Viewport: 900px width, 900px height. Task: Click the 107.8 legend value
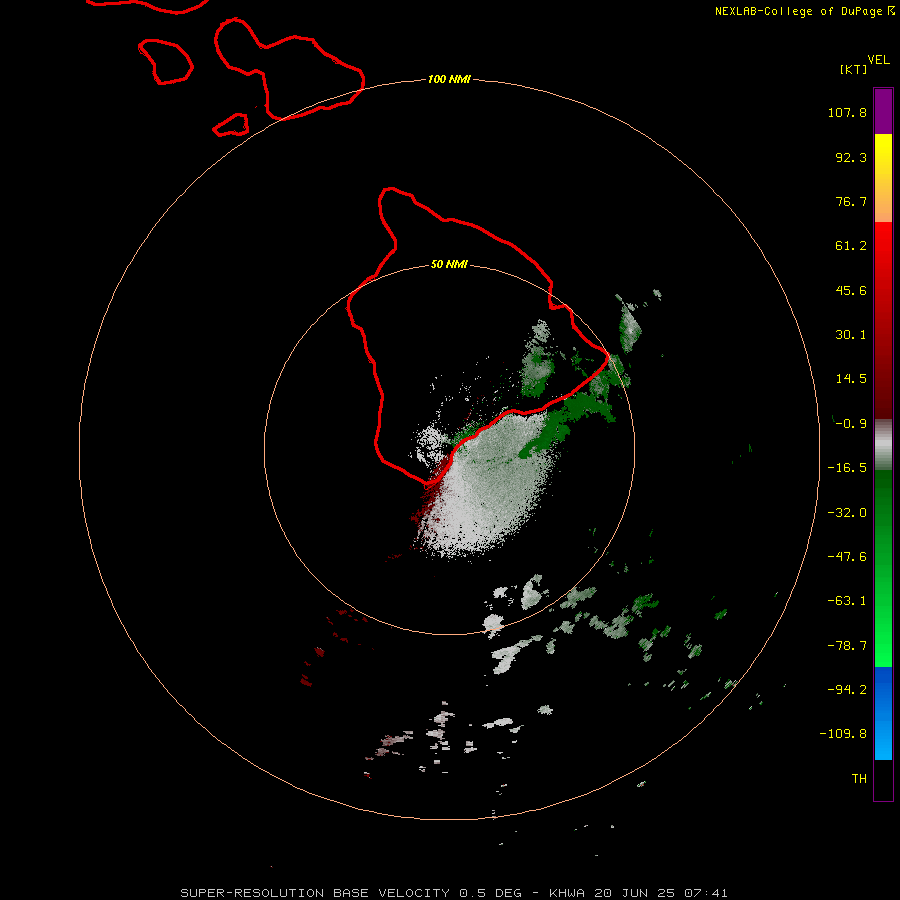(847, 112)
